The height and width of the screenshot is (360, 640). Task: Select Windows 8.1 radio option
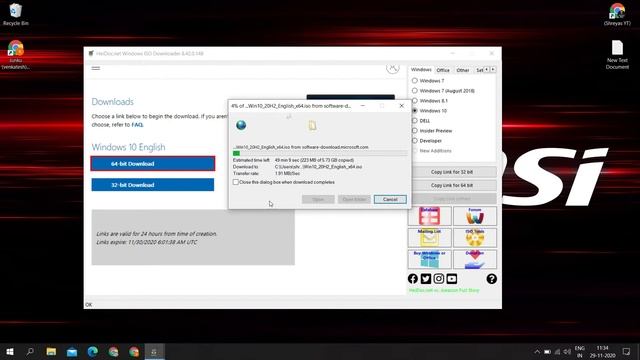pyautogui.click(x=429, y=101)
